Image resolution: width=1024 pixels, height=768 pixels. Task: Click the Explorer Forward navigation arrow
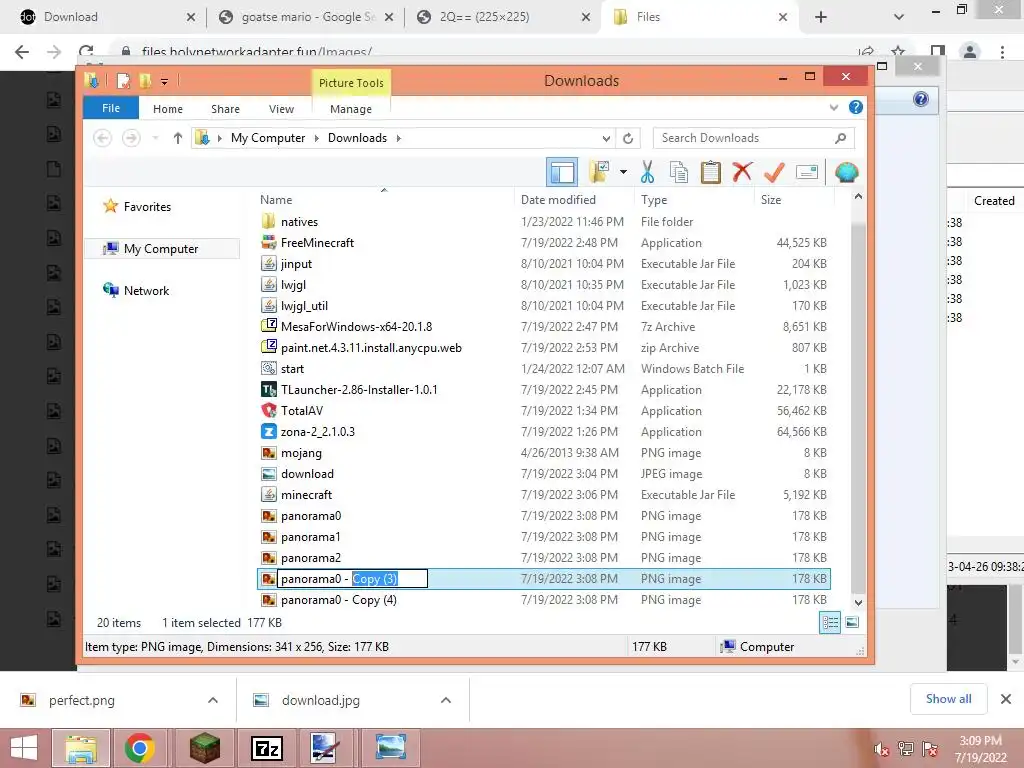(x=131, y=138)
